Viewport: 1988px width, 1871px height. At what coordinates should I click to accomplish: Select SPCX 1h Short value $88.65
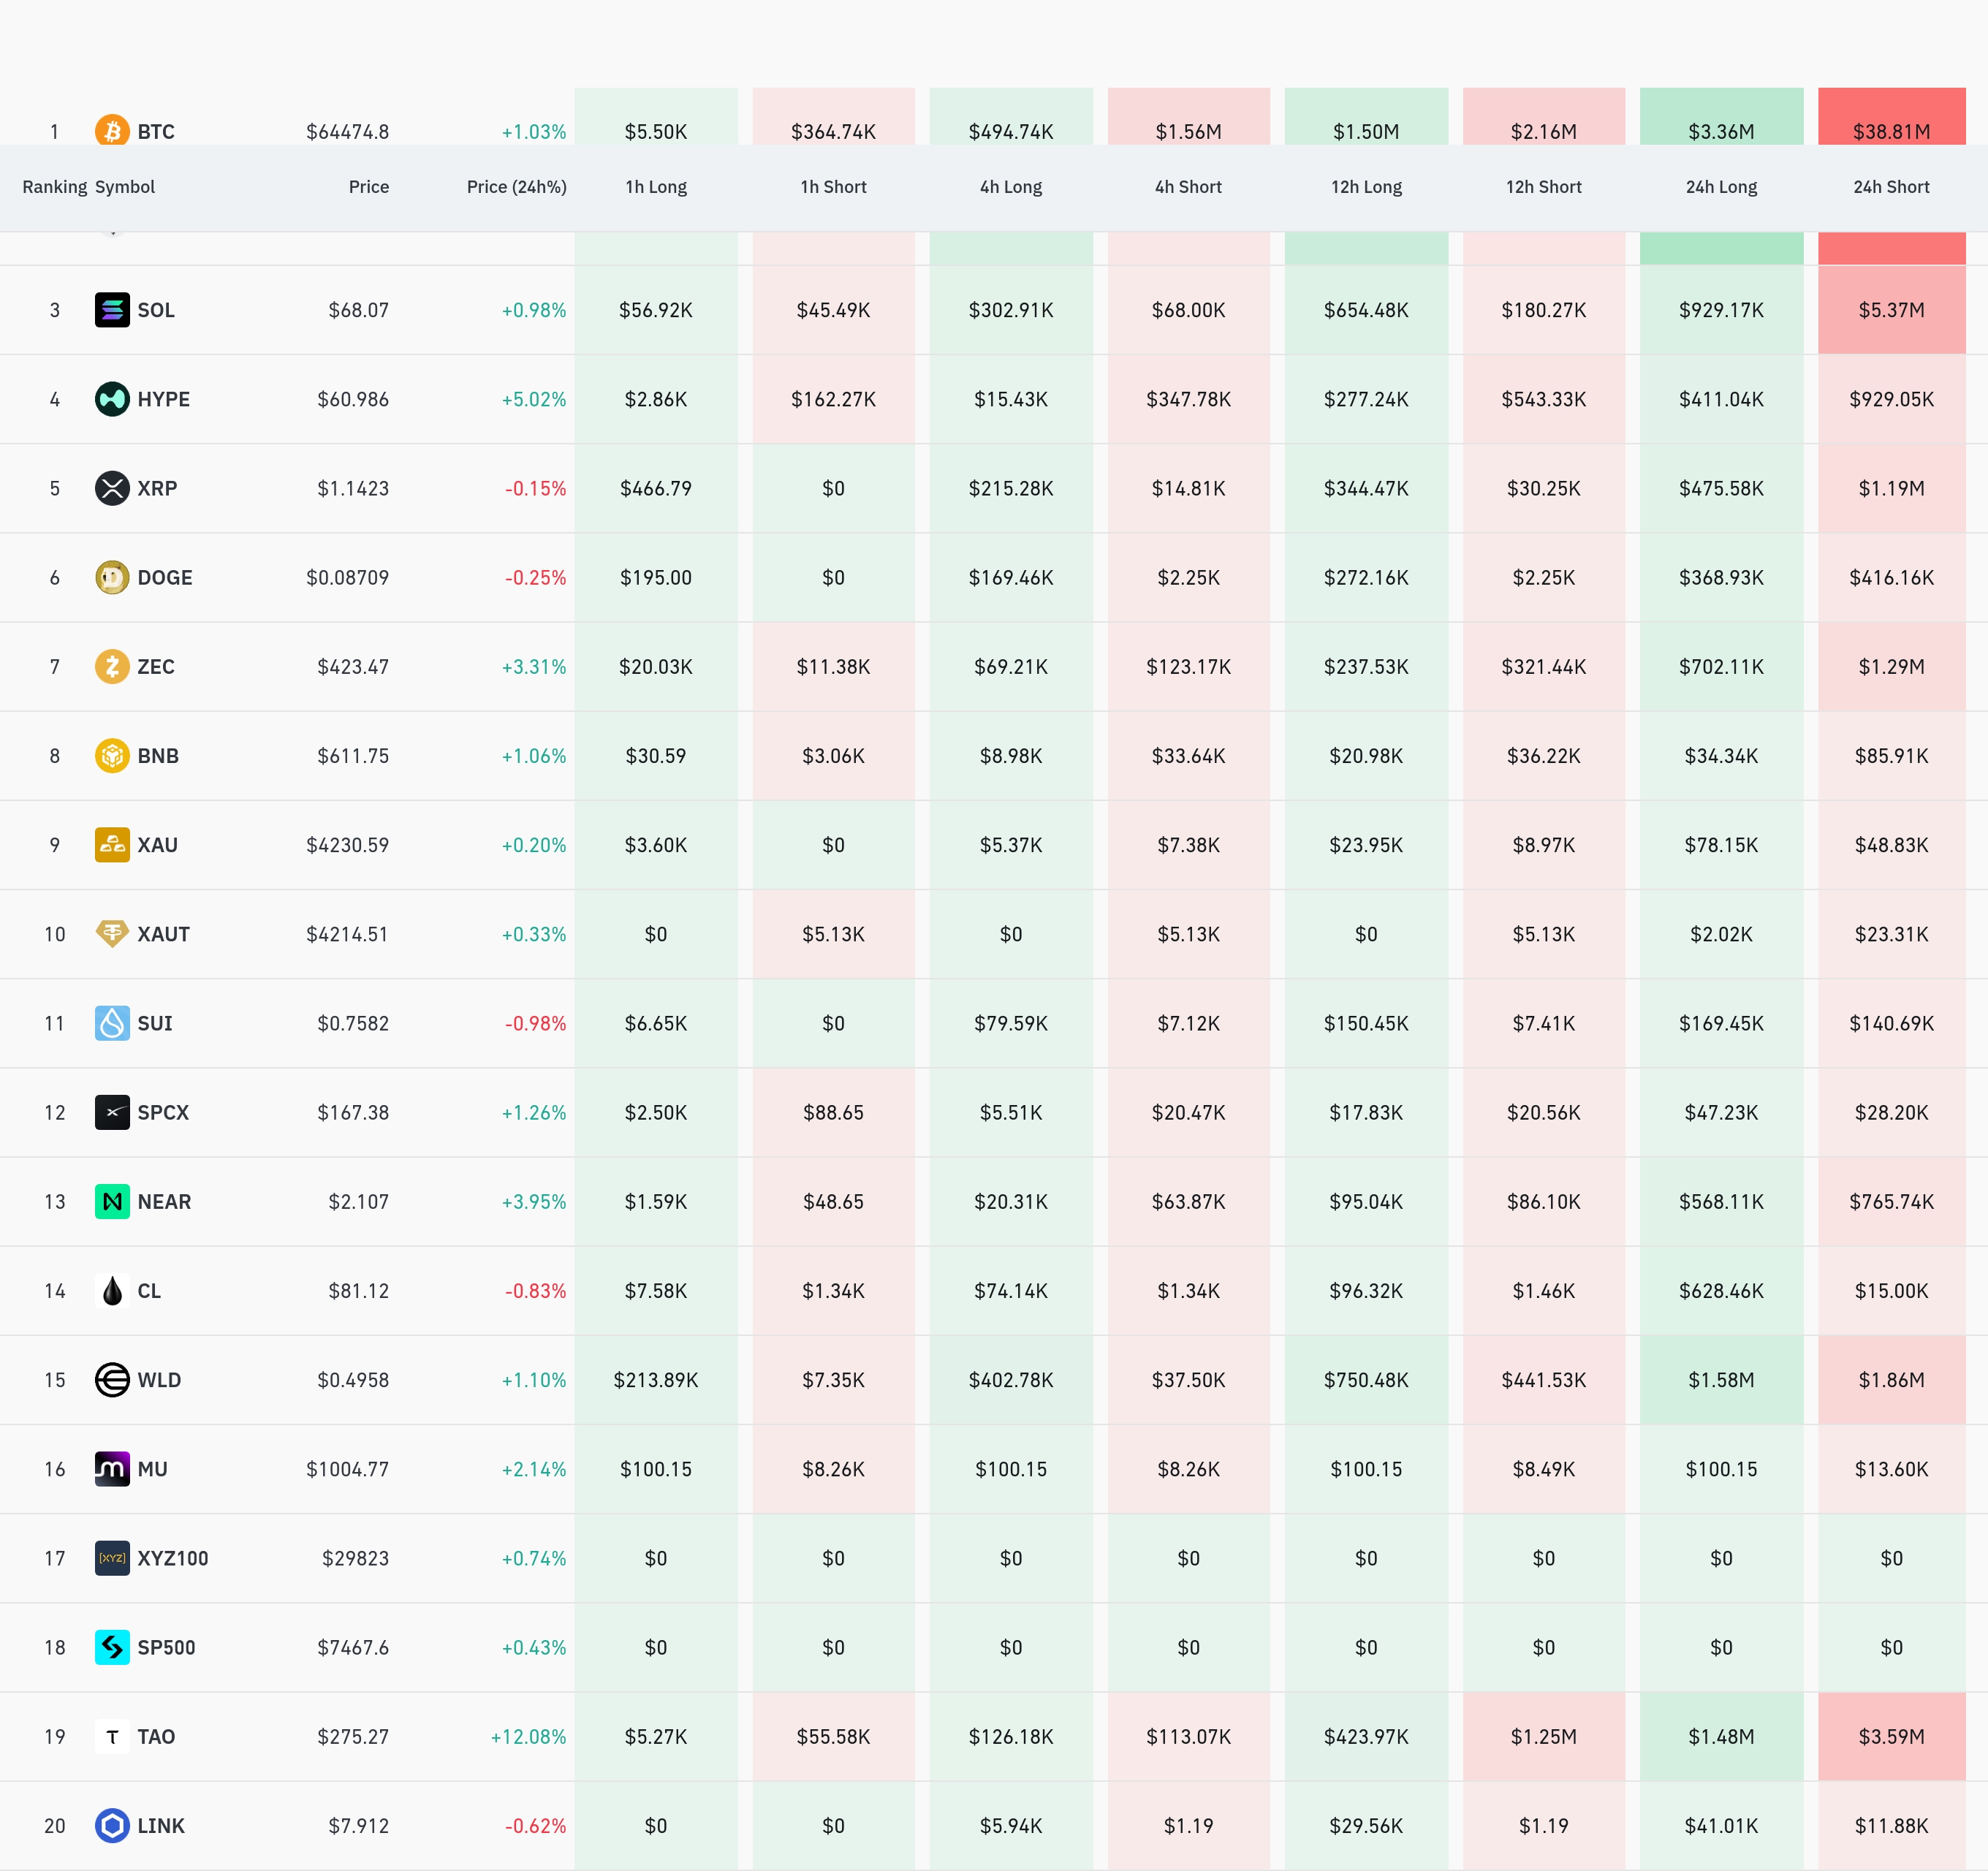(834, 1112)
